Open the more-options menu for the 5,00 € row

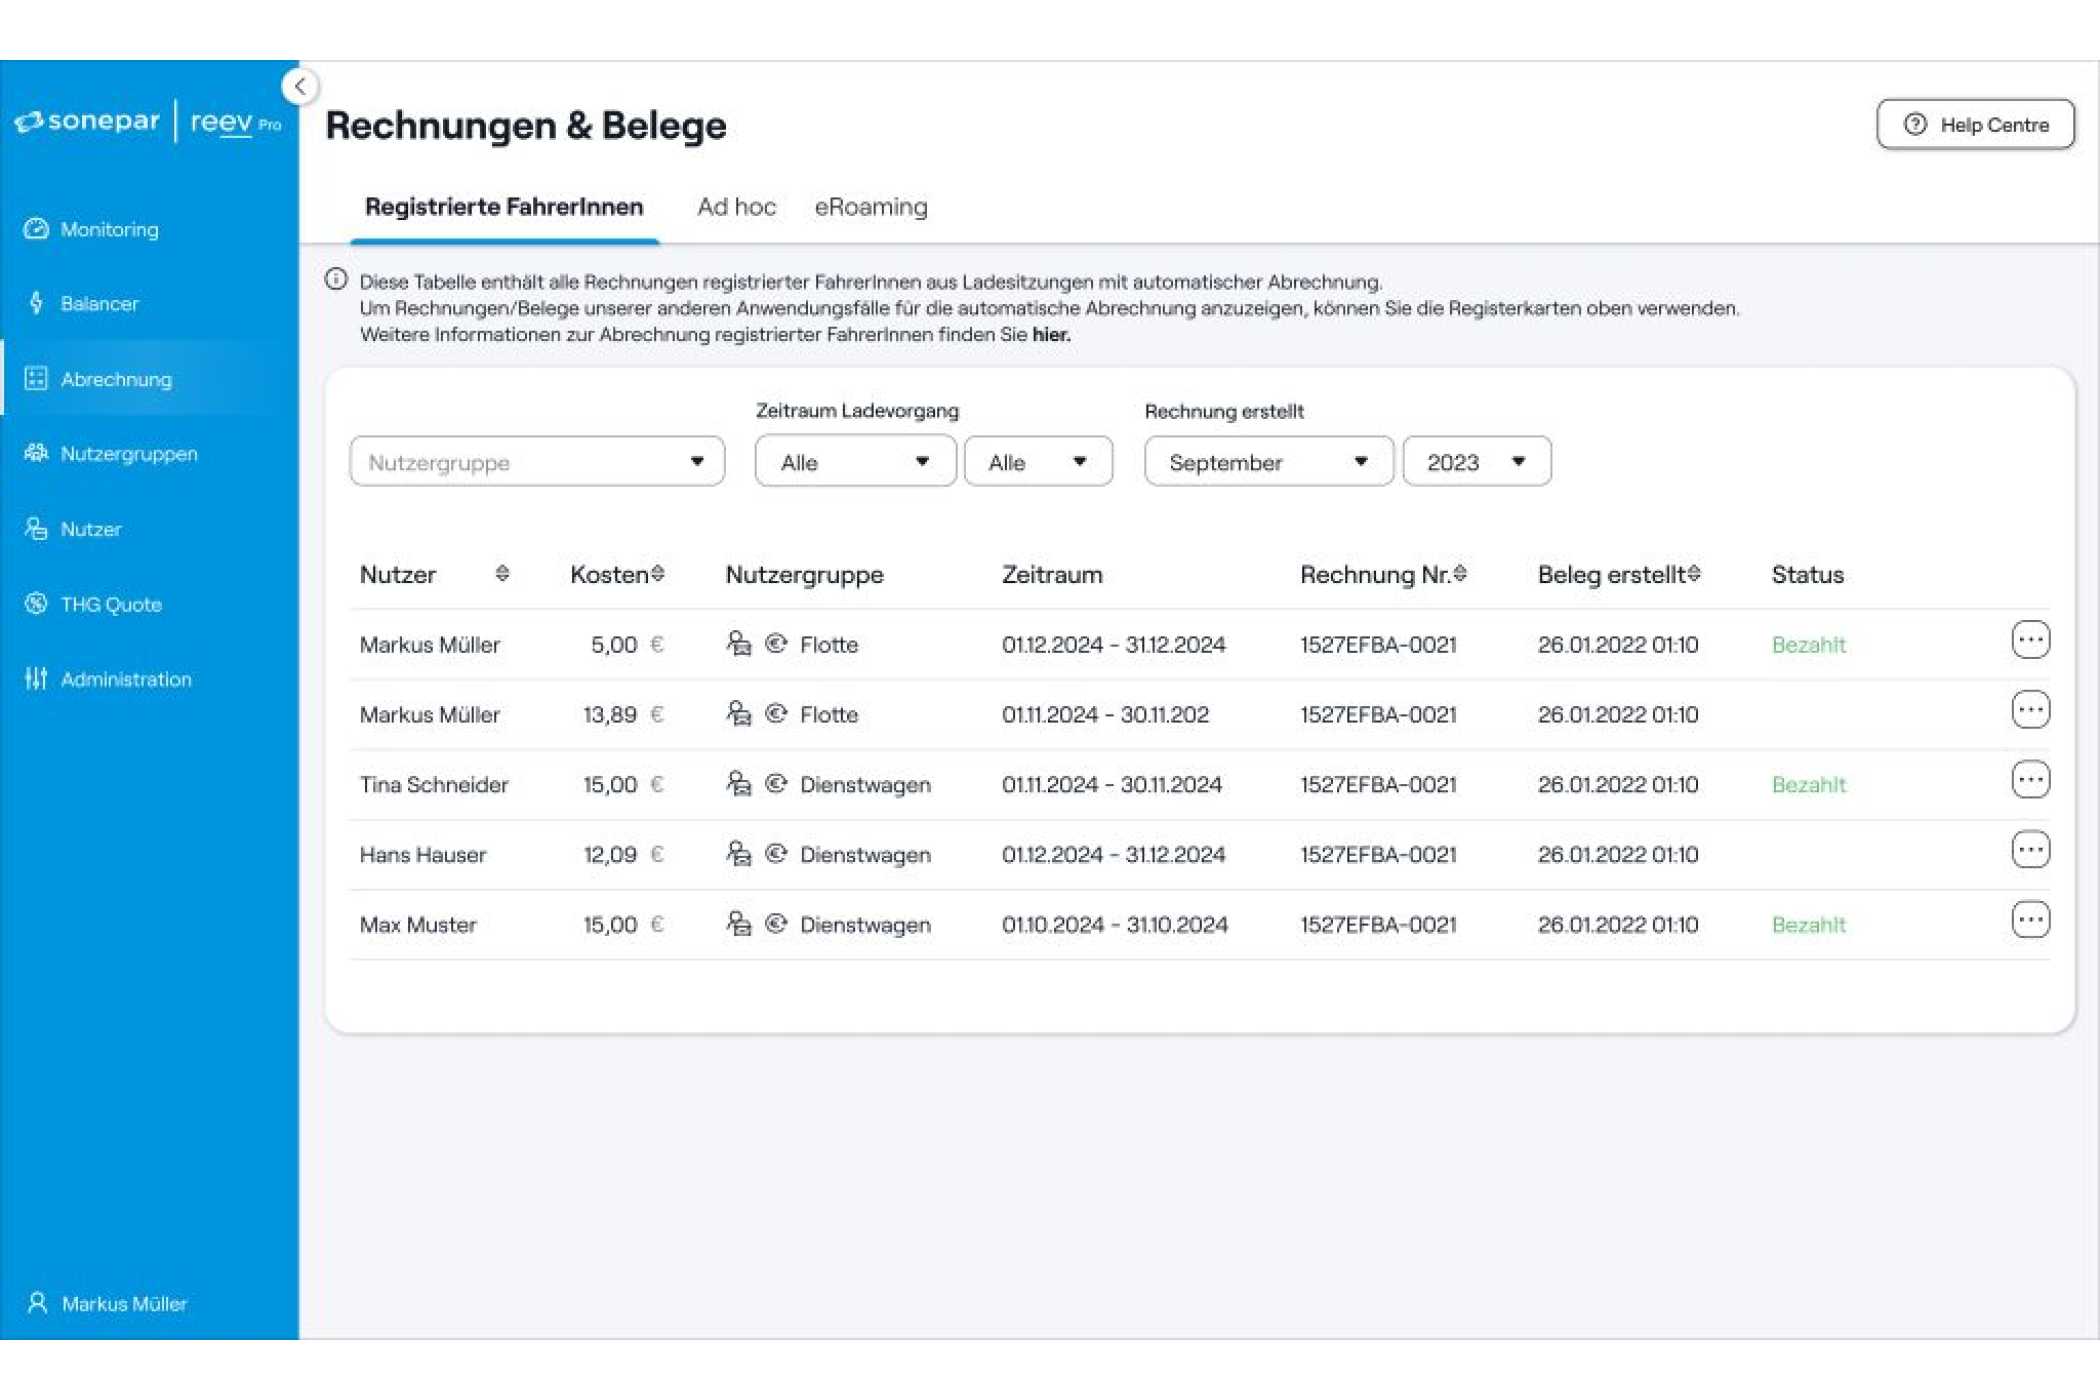2030,640
